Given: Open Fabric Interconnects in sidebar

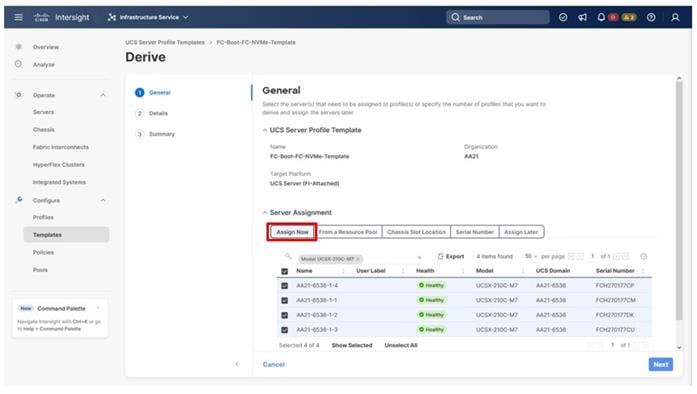Looking at the screenshot, I should click(60, 147).
